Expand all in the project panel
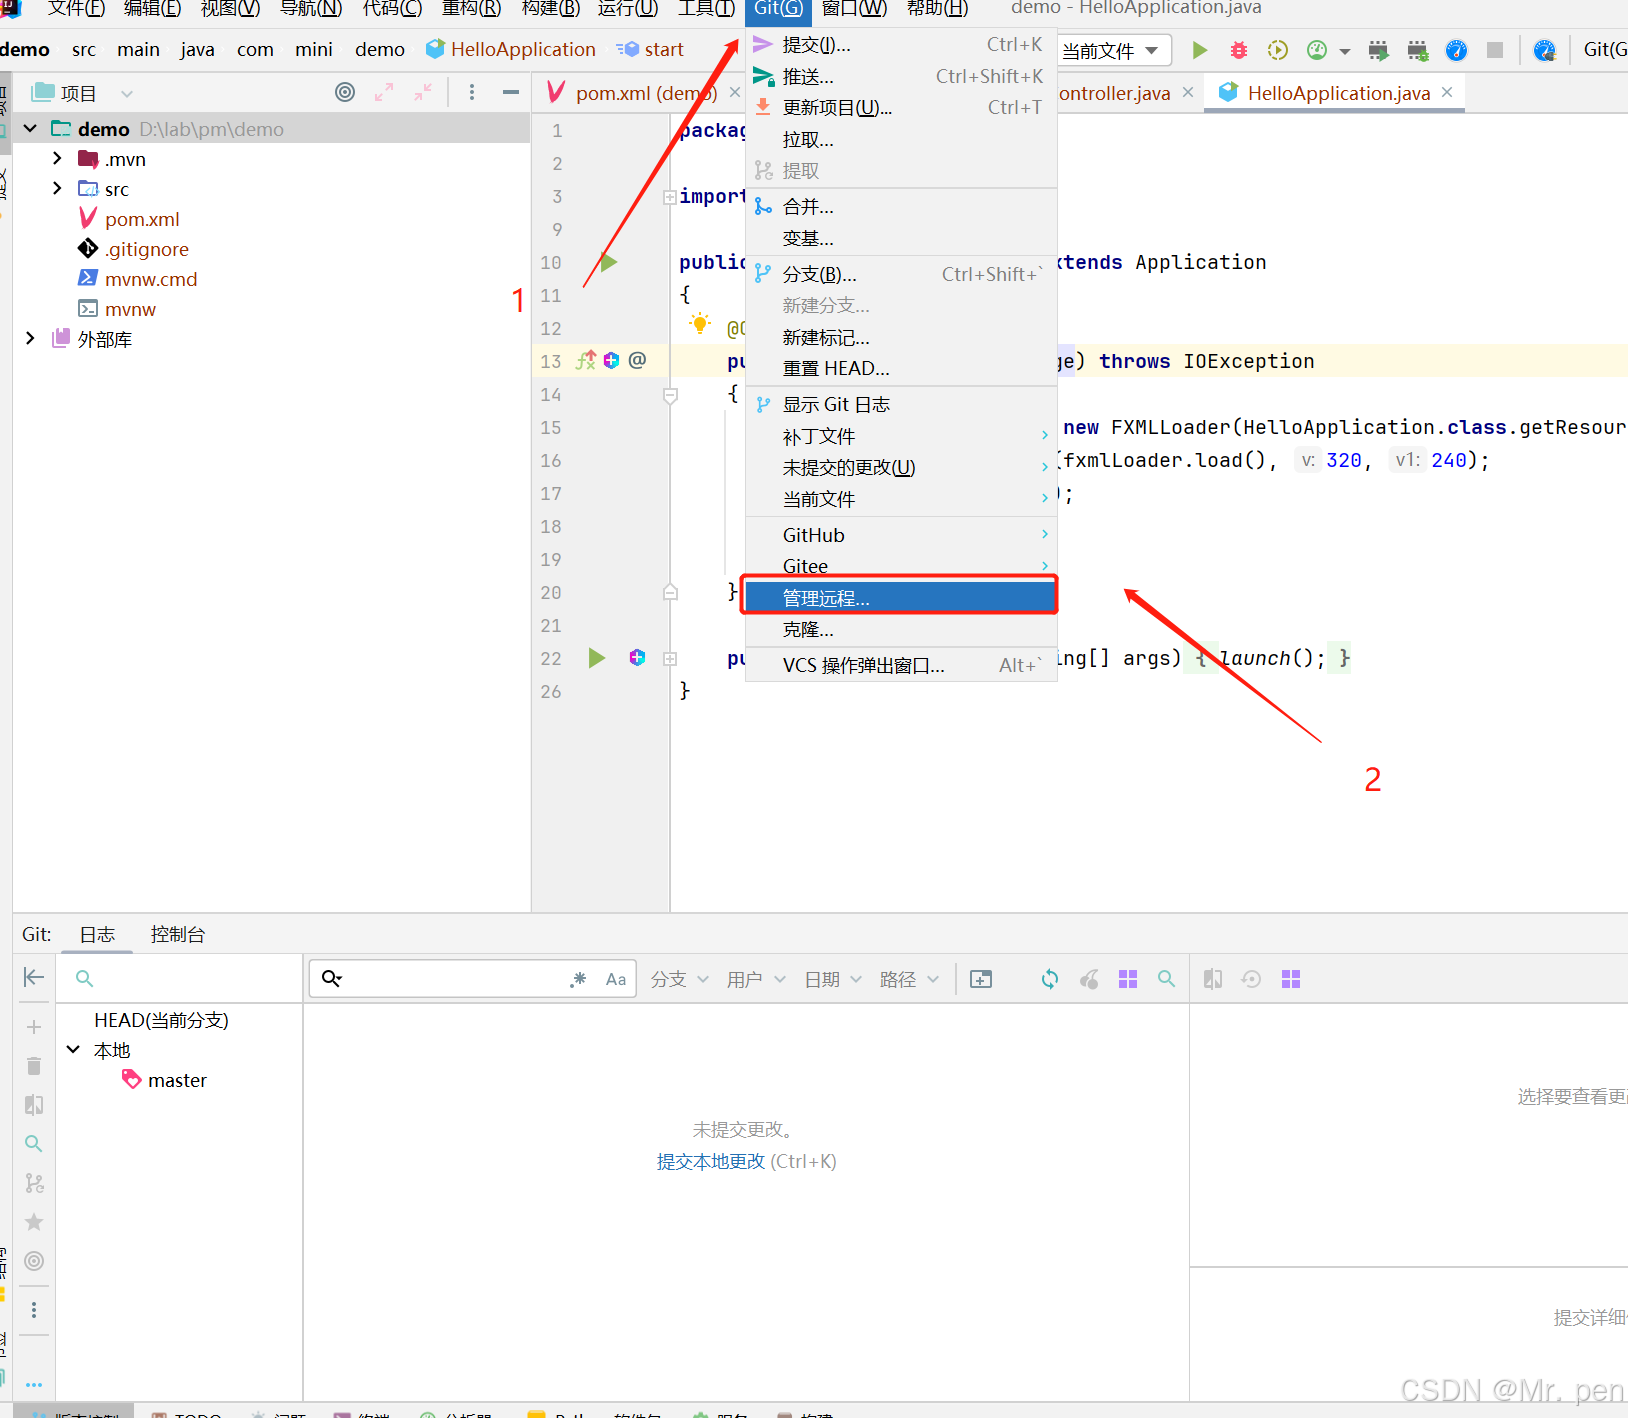Image resolution: width=1628 pixels, height=1418 pixels. pos(384,92)
